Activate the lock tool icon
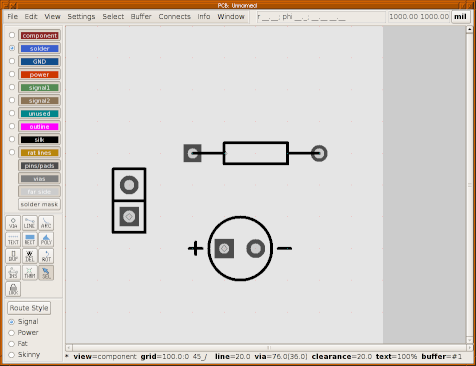The height and width of the screenshot is (366, 476). coord(13,289)
